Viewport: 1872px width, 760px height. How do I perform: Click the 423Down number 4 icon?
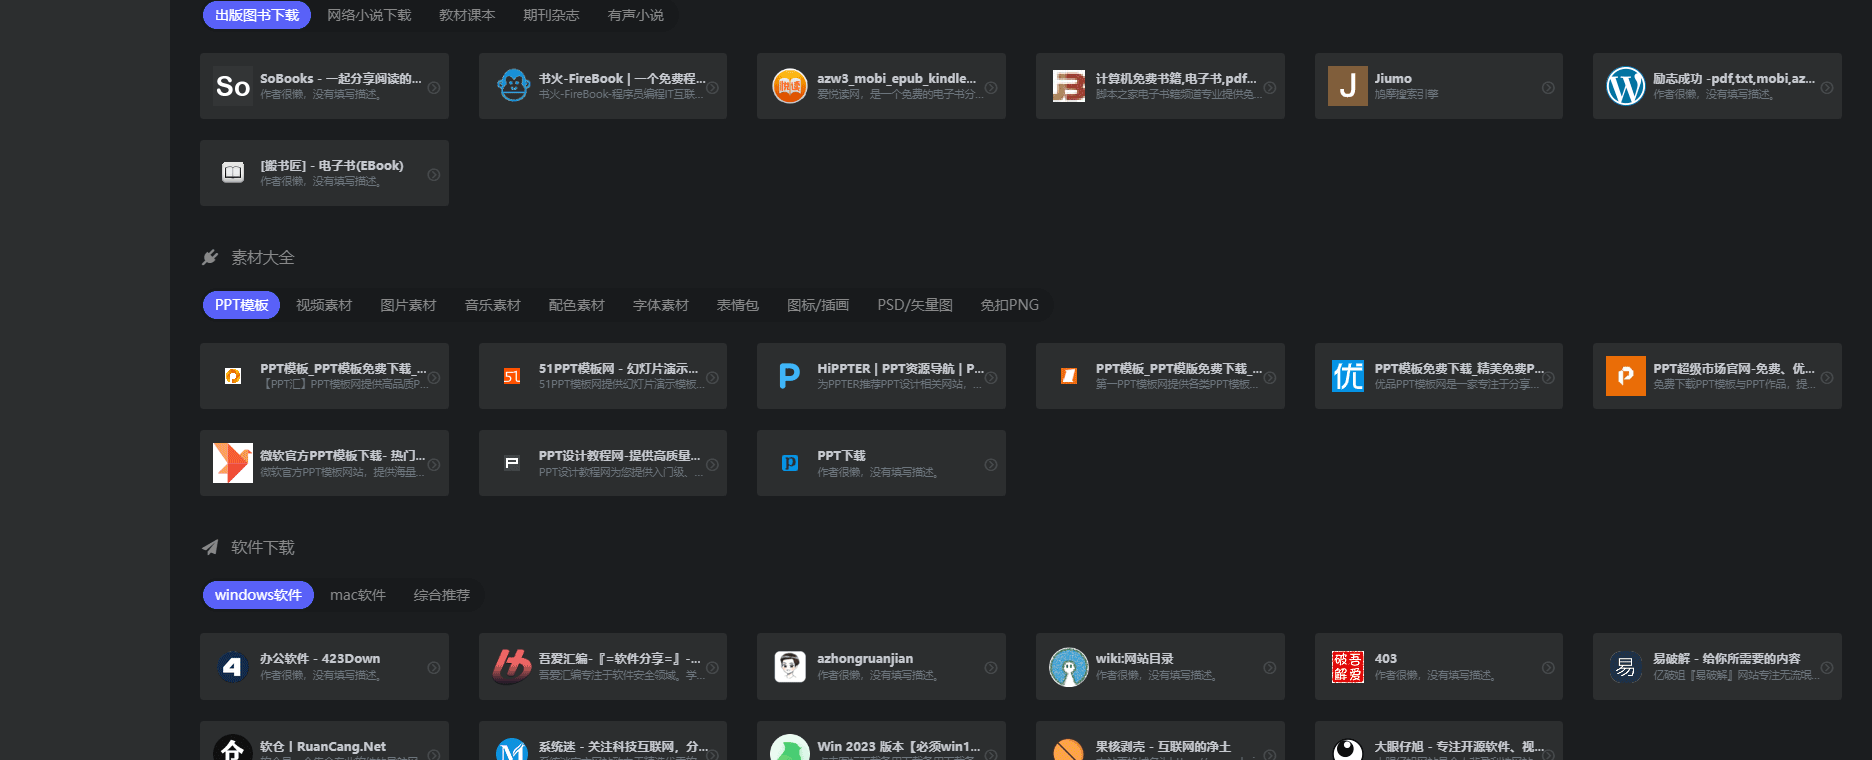233,666
